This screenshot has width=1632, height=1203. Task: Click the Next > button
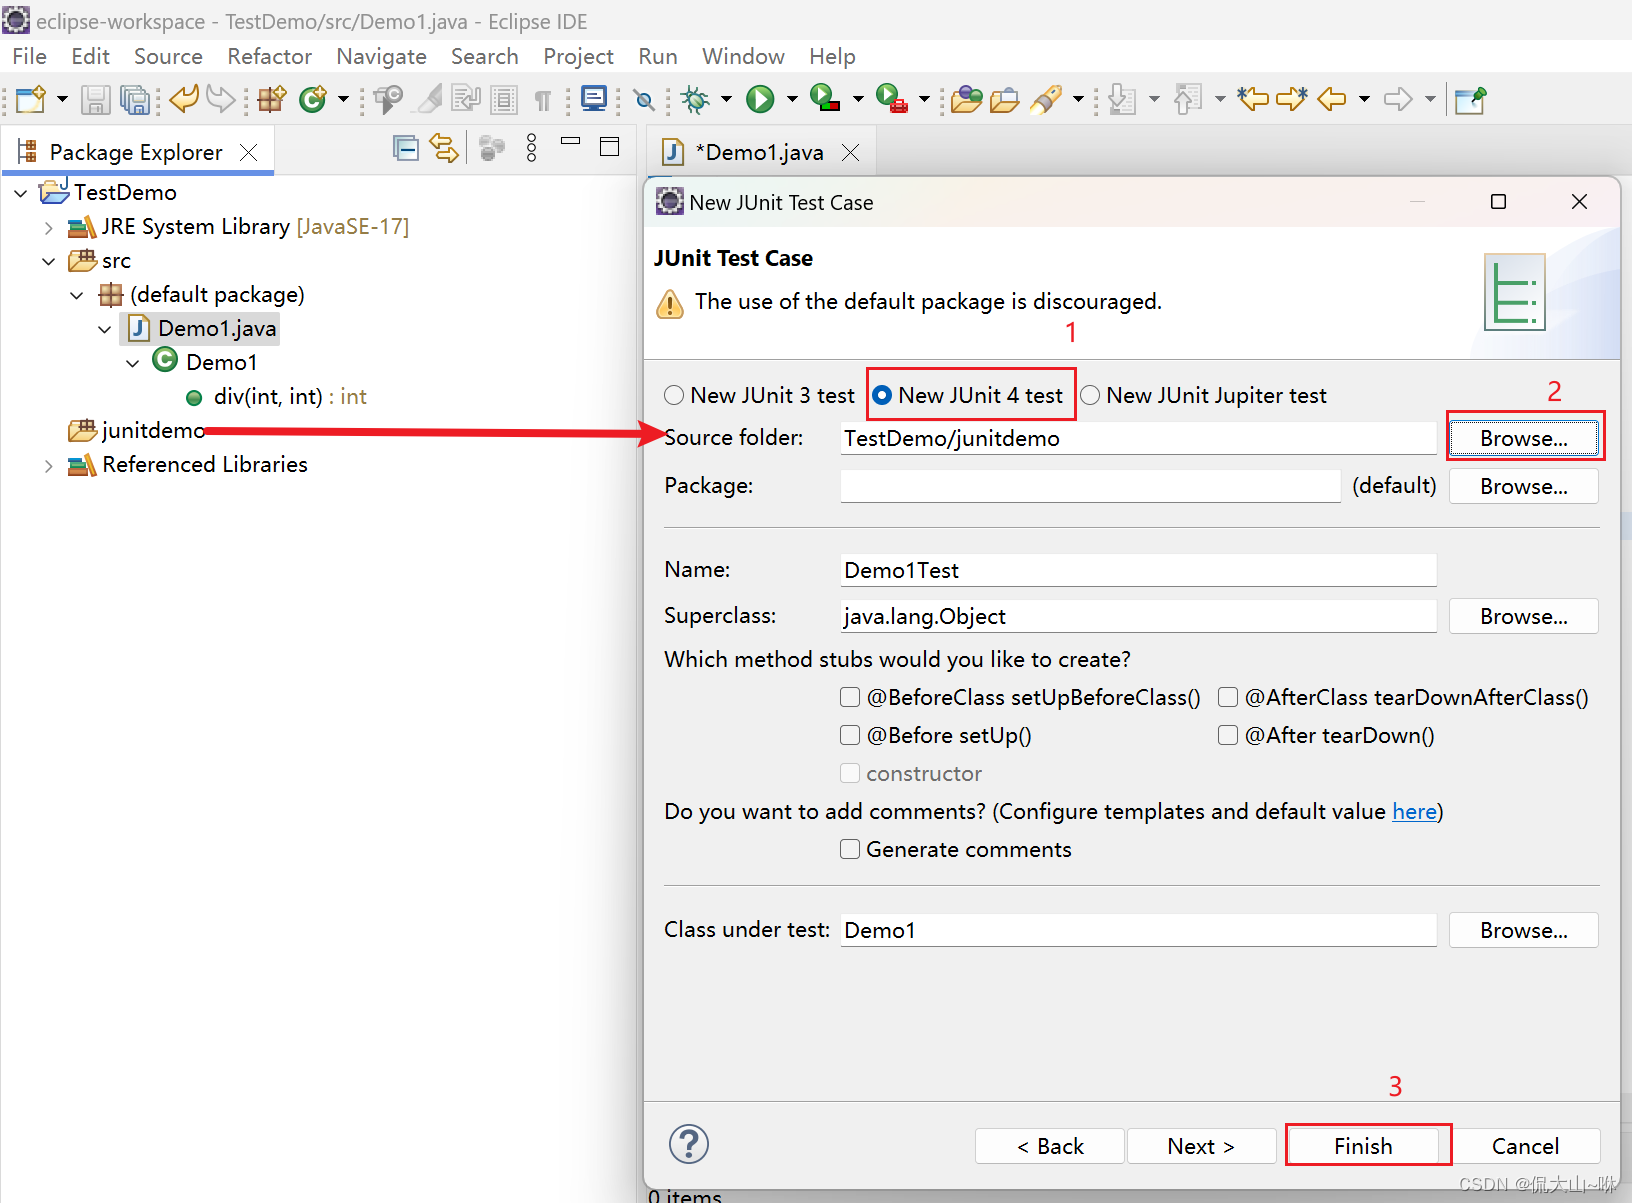click(x=1201, y=1146)
